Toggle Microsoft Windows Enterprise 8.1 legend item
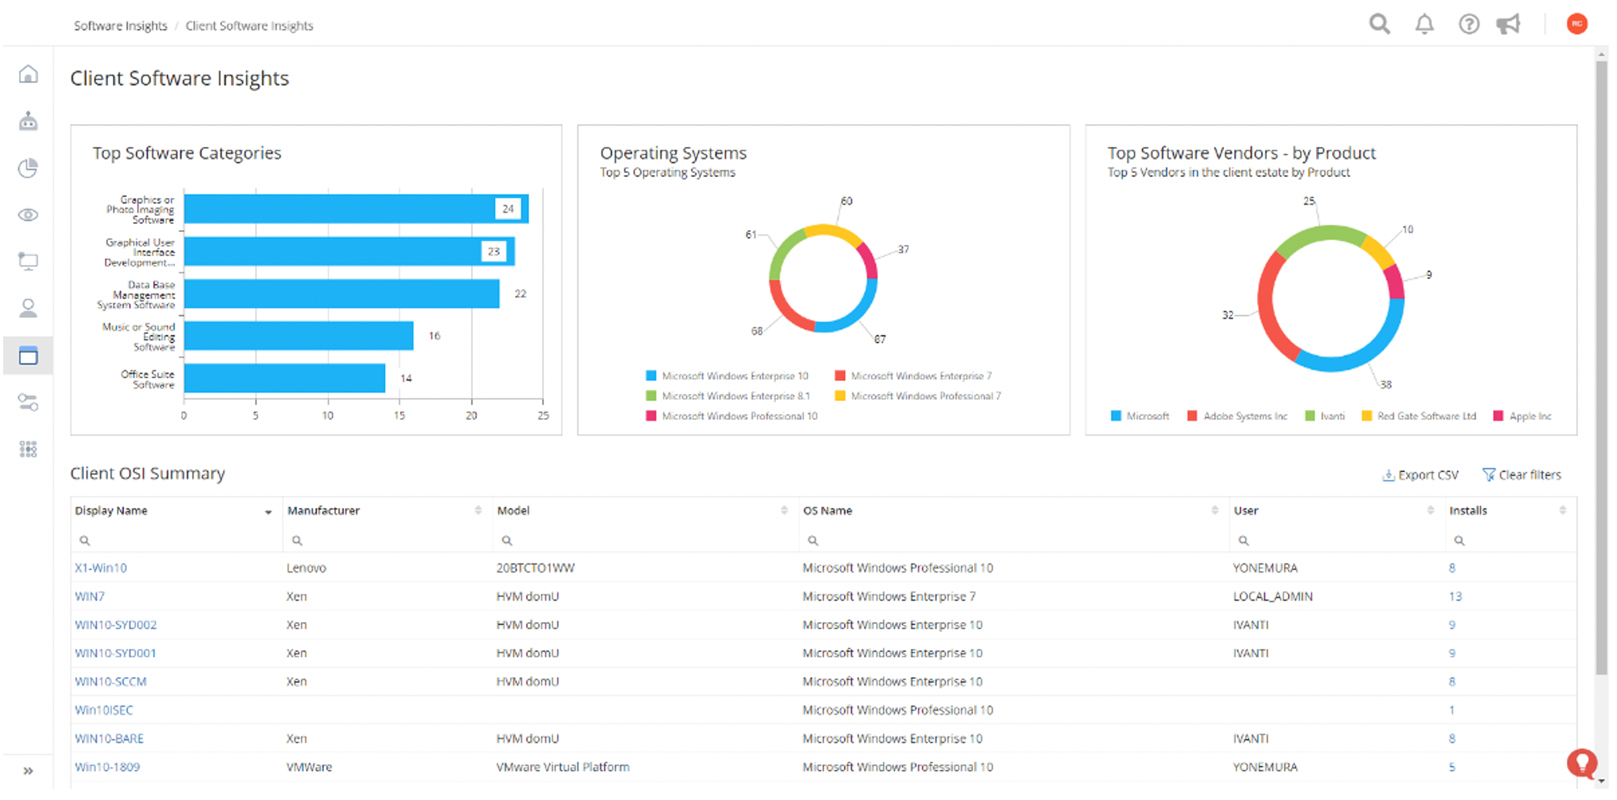 [x=728, y=396]
